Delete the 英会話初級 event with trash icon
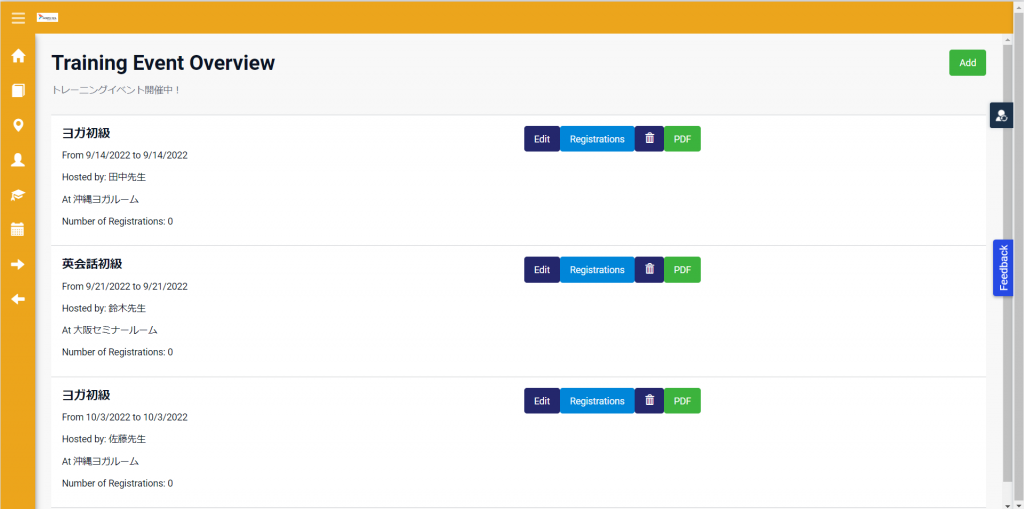This screenshot has width=1024, height=509. tap(649, 270)
